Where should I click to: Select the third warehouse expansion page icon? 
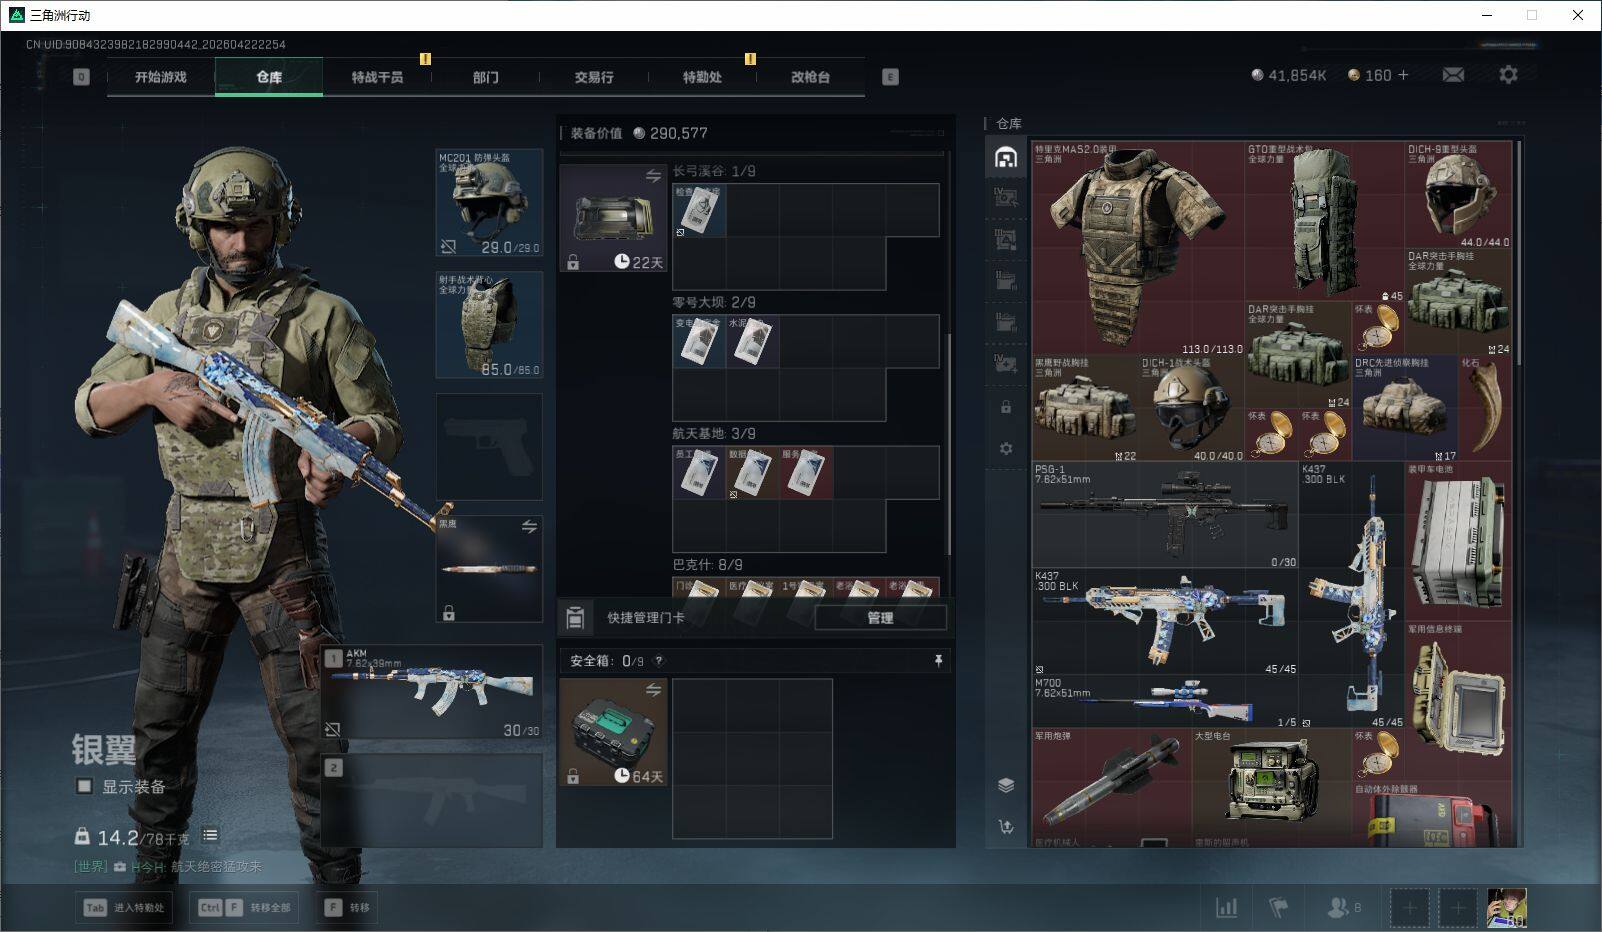coord(1006,239)
